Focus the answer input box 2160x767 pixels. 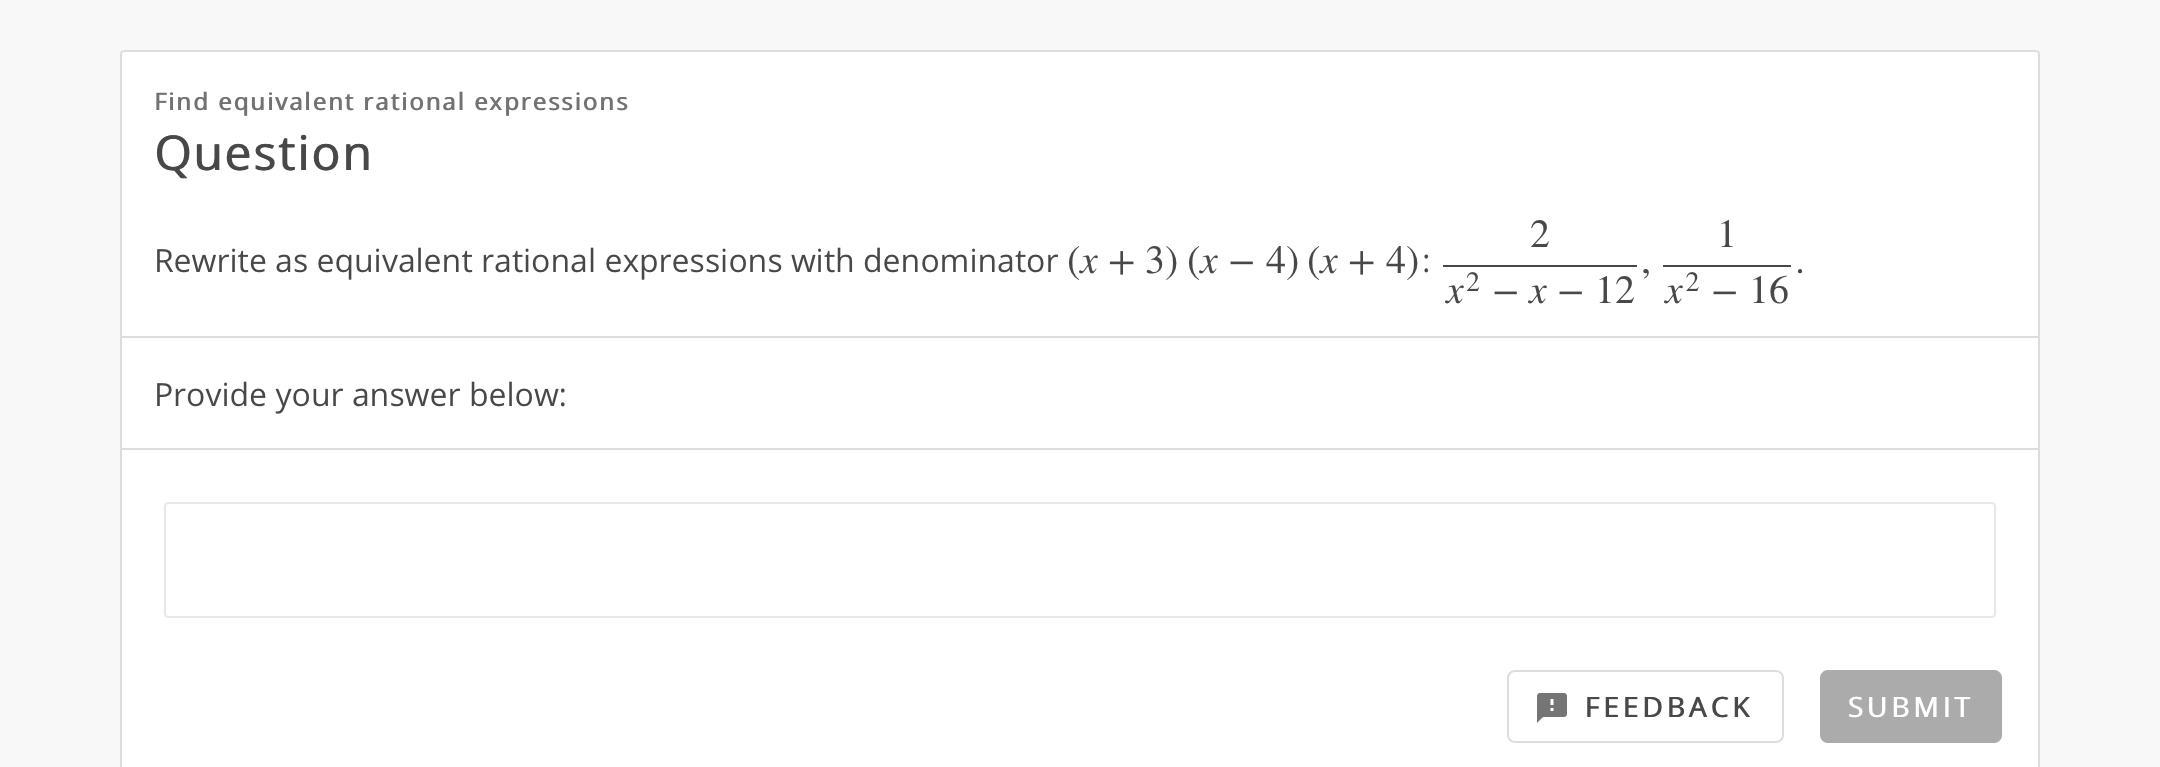[x=1079, y=560]
